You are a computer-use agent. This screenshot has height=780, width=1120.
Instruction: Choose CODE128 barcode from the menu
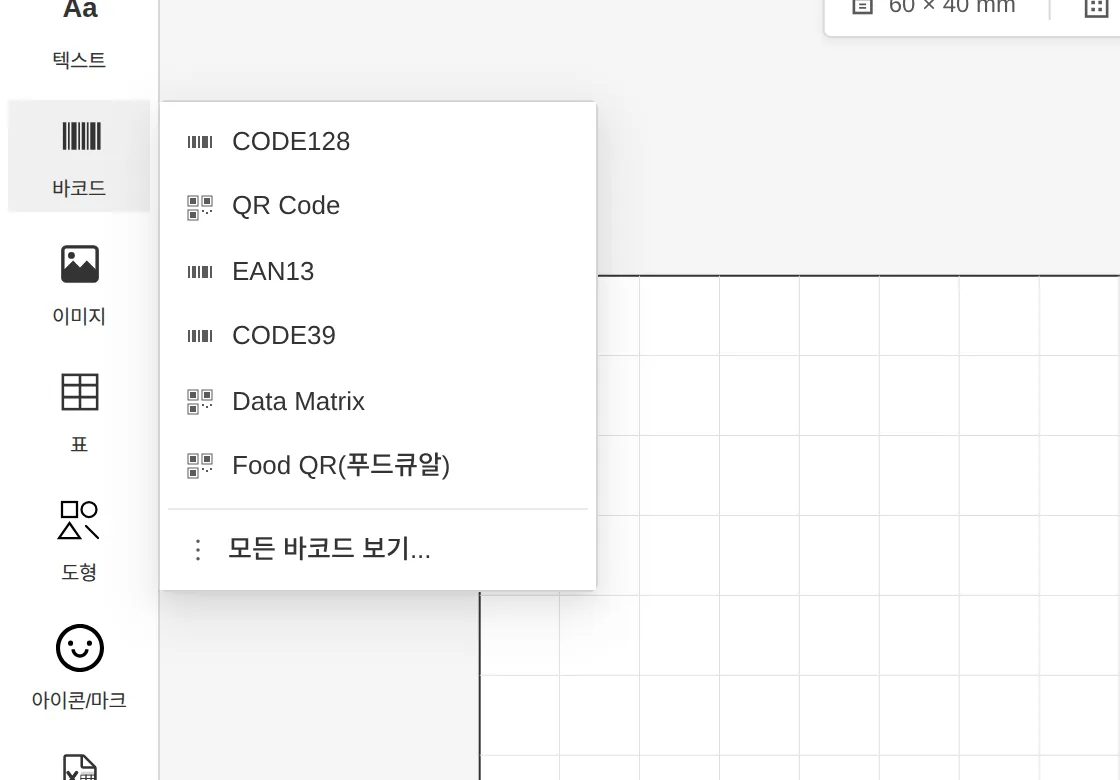378,141
